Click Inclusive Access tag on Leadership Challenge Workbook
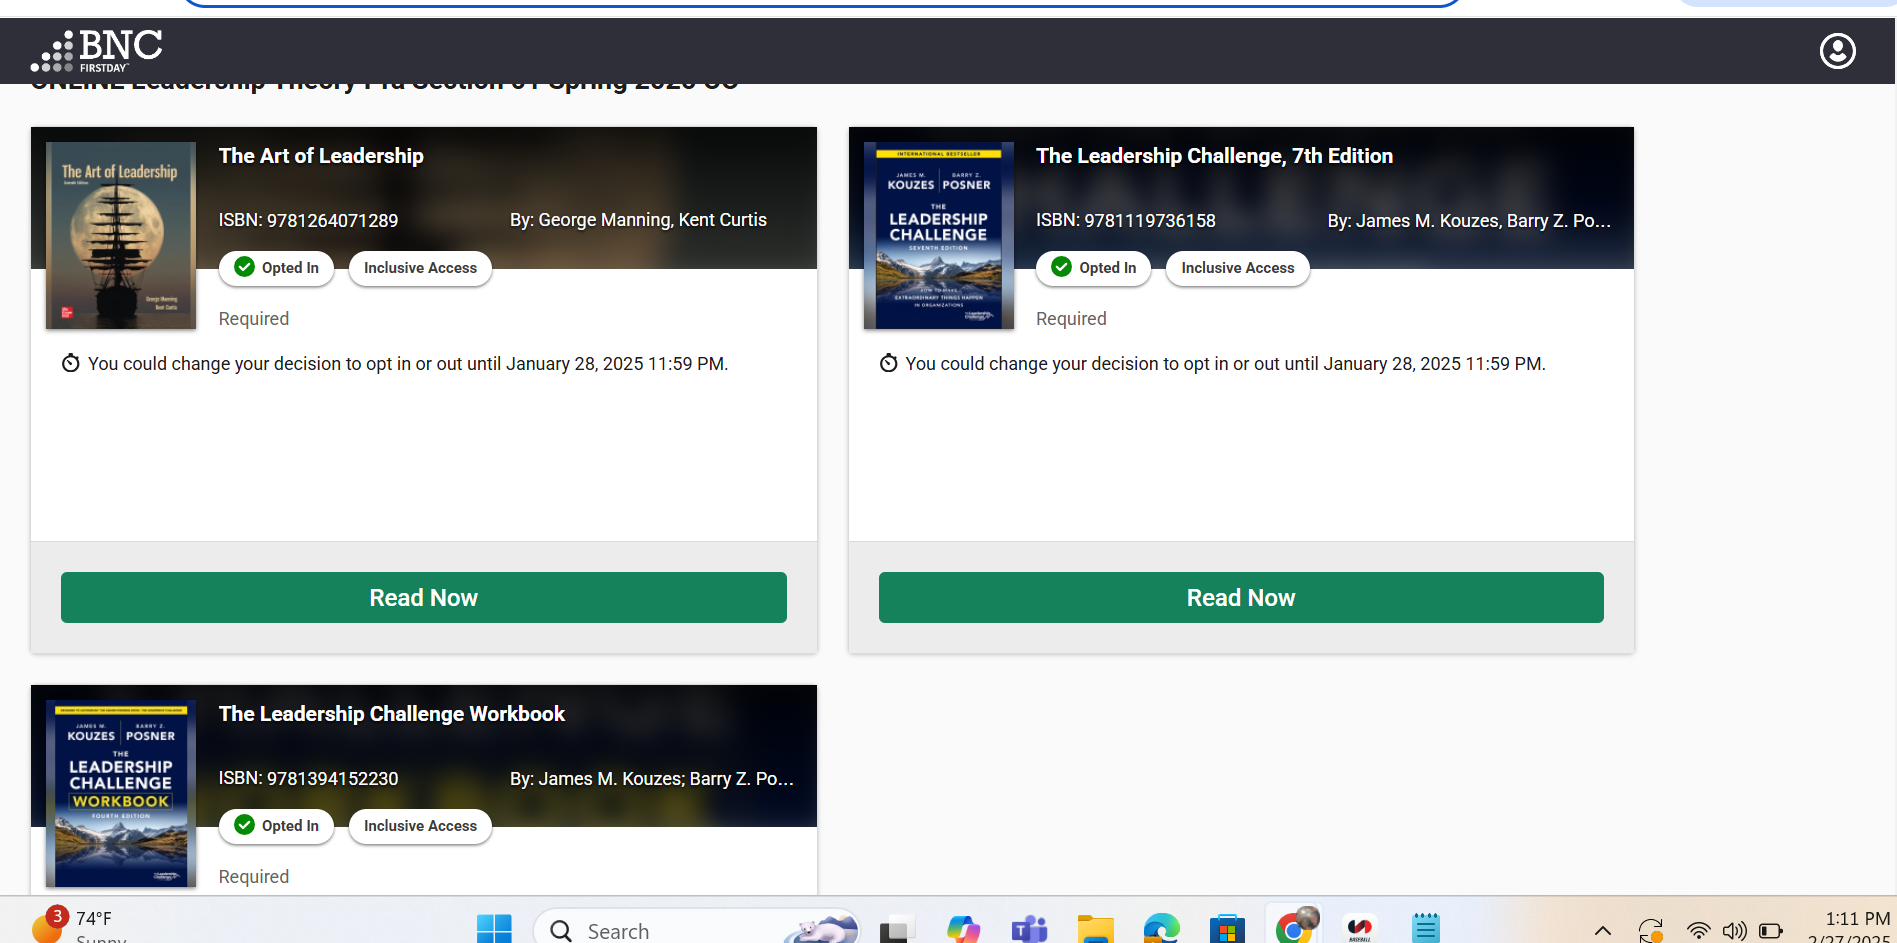 (420, 826)
